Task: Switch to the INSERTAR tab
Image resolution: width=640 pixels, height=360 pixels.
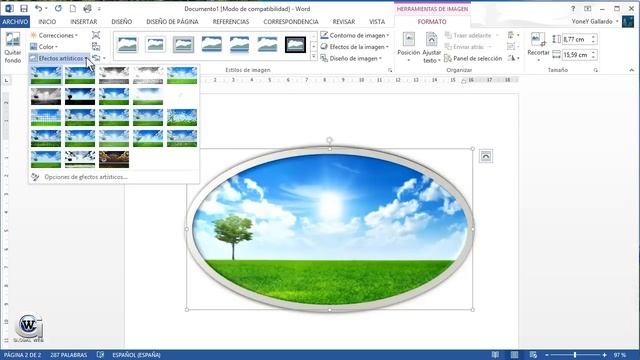Action: pyautogui.click(x=84, y=22)
